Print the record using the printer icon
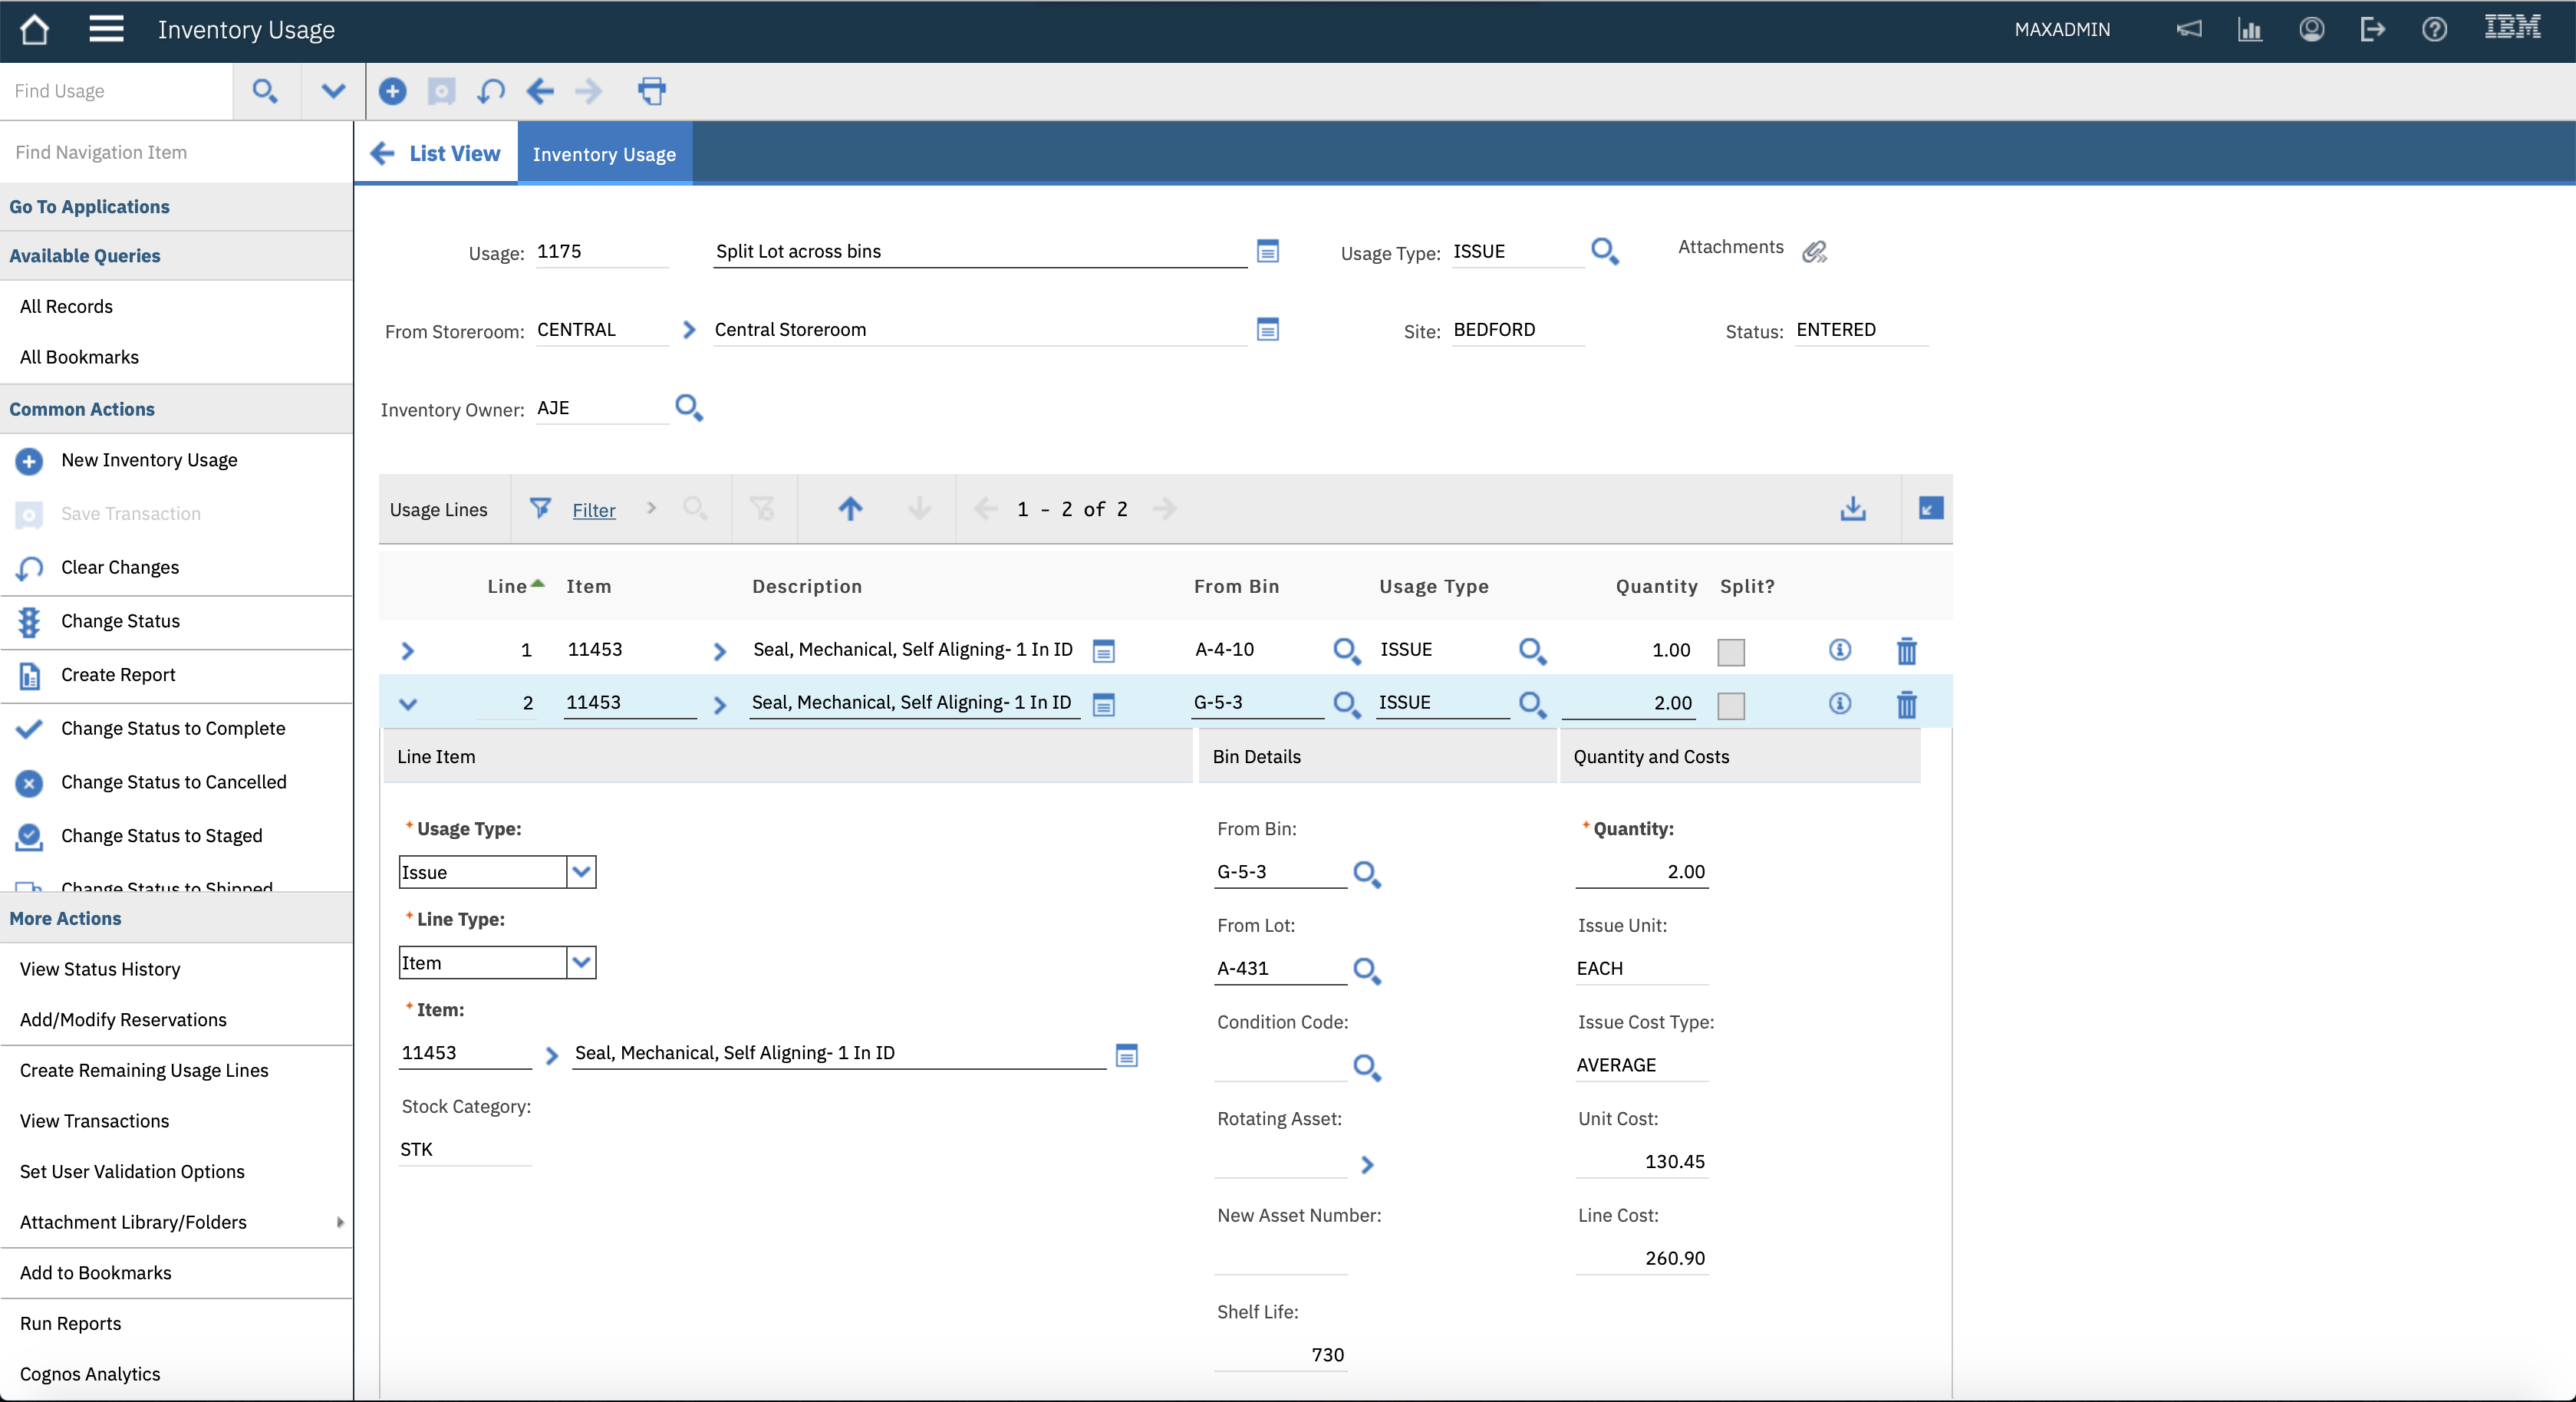Image resolution: width=2576 pixels, height=1402 pixels. (652, 91)
